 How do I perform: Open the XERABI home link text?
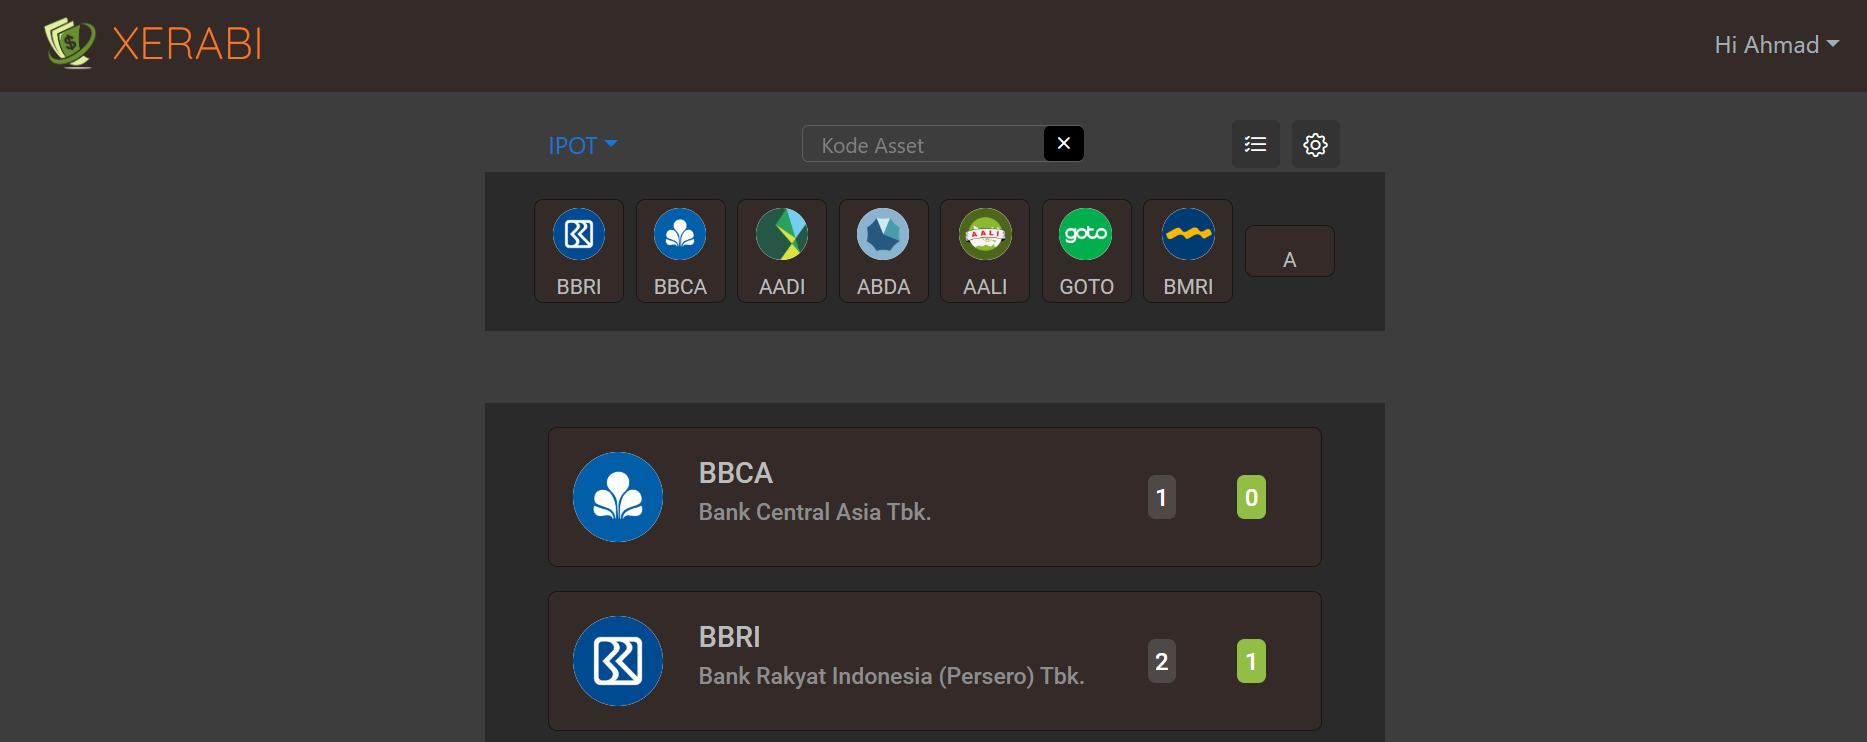click(x=187, y=45)
